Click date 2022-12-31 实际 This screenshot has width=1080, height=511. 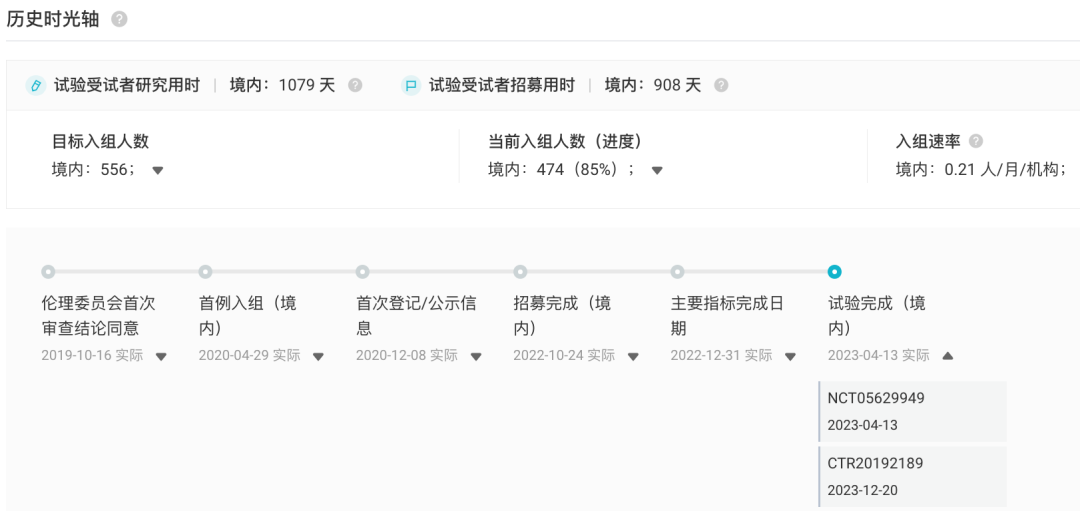[x=722, y=356]
